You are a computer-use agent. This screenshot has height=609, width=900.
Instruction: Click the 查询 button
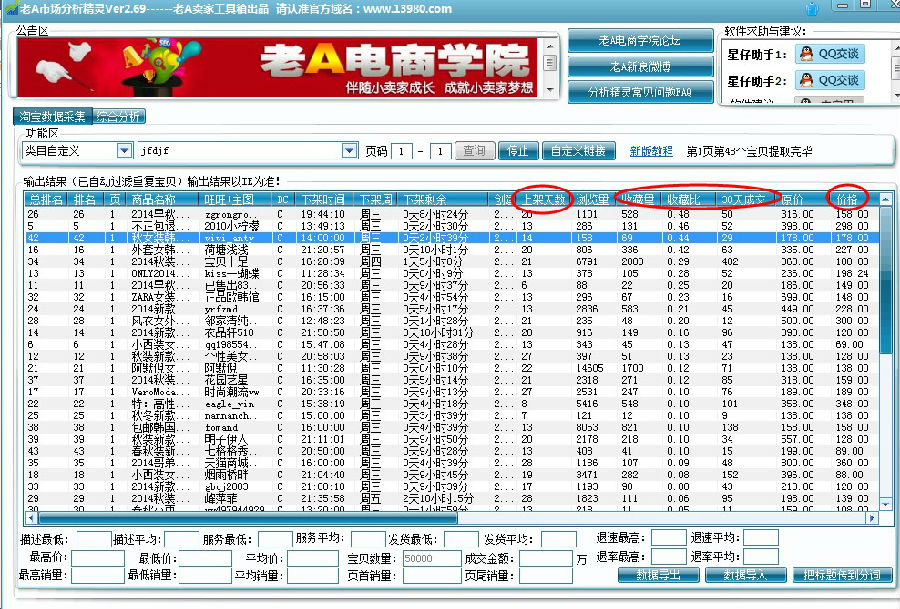point(474,151)
